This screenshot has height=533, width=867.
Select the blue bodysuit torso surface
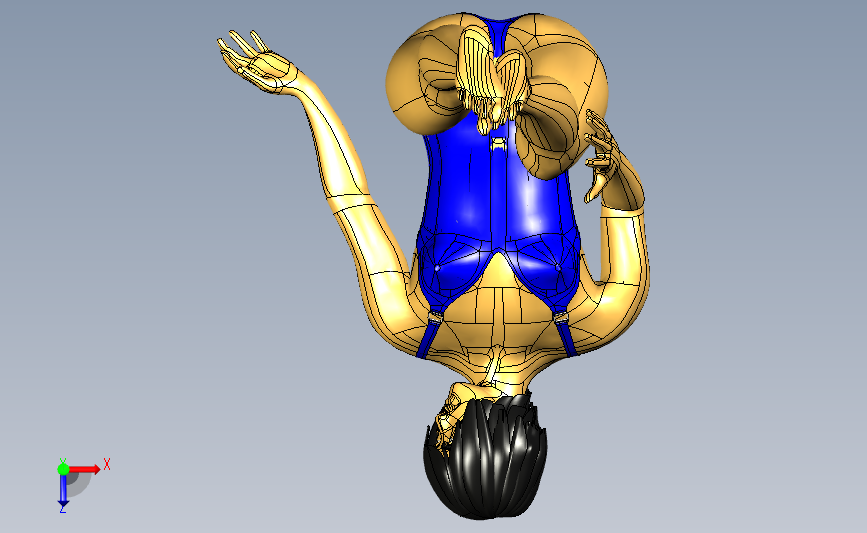click(x=498, y=216)
